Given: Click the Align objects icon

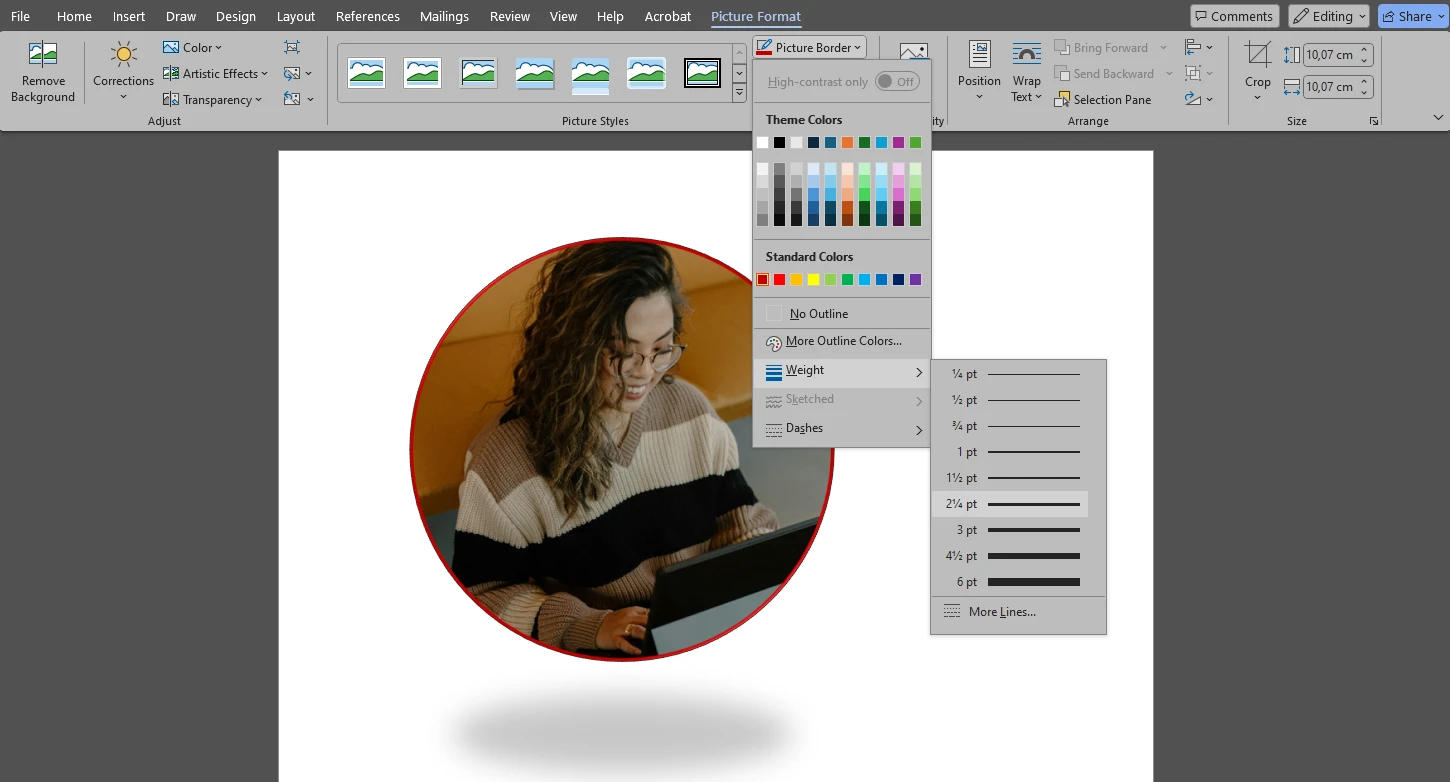Looking at the screenshot, I should (x=1192, y=47).
